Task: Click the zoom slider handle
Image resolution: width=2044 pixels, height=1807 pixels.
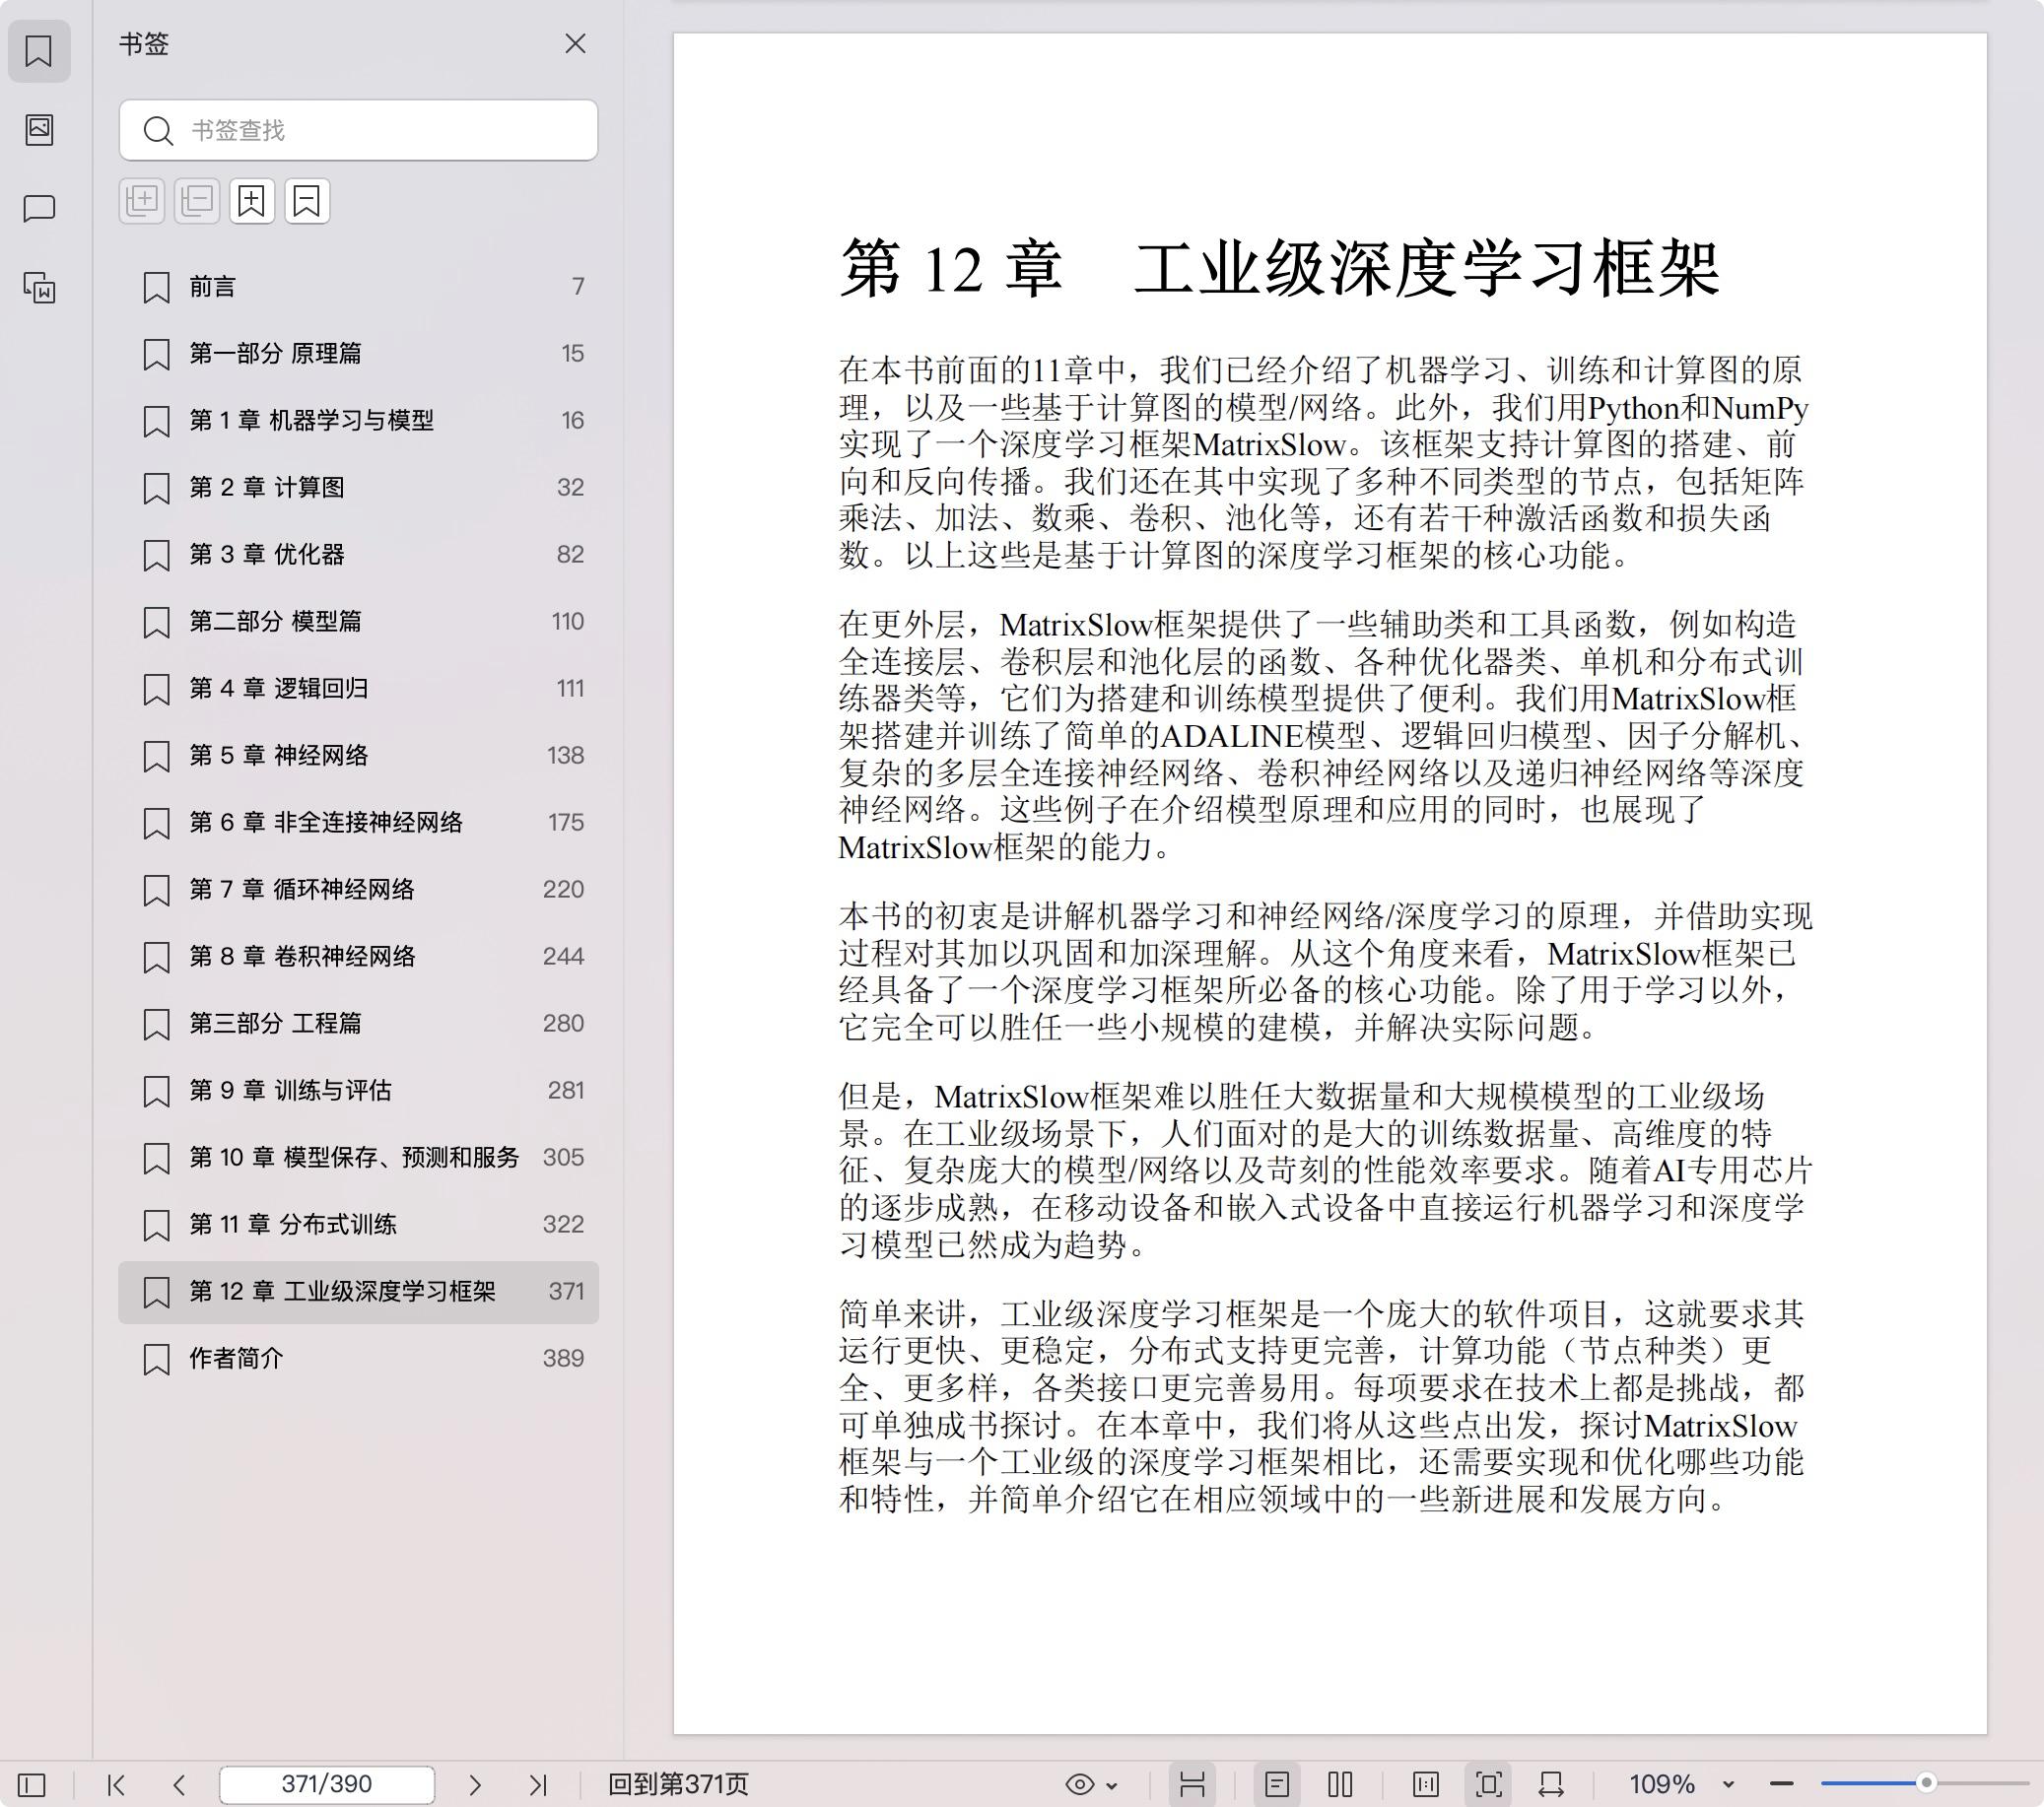Action: coord(1926,1783)
